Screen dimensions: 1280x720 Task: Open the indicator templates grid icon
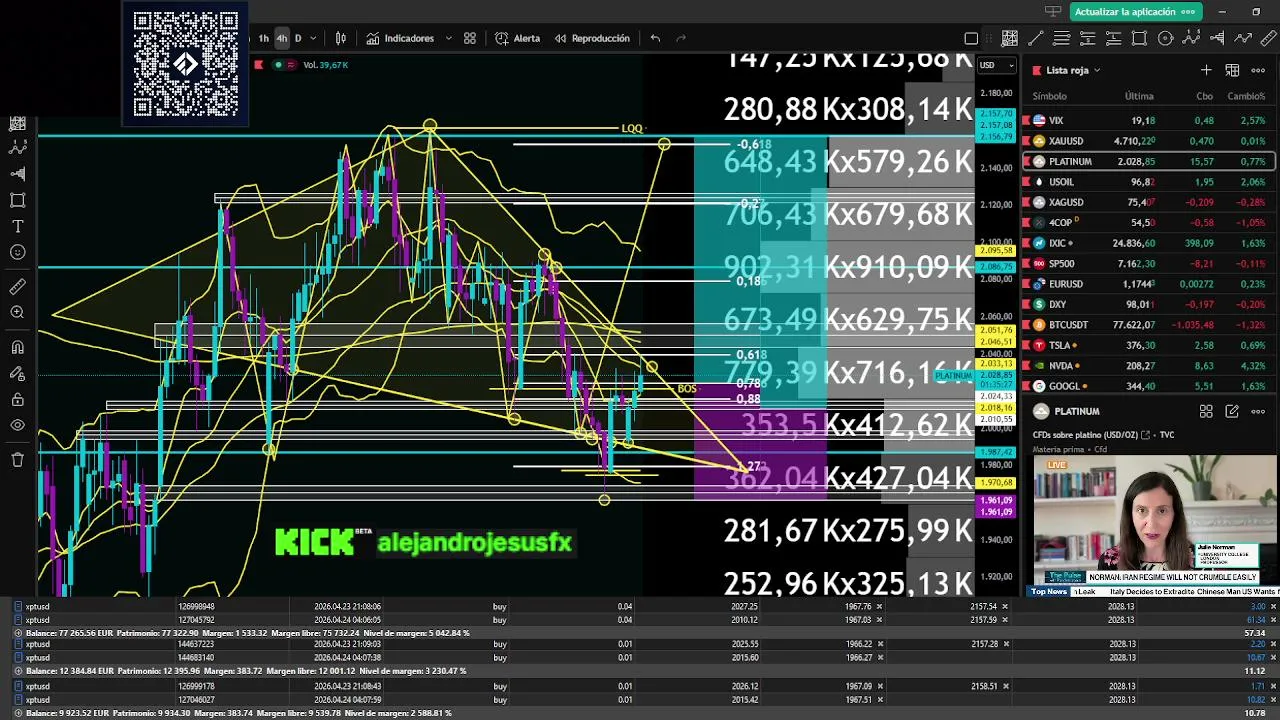point(470,38)
